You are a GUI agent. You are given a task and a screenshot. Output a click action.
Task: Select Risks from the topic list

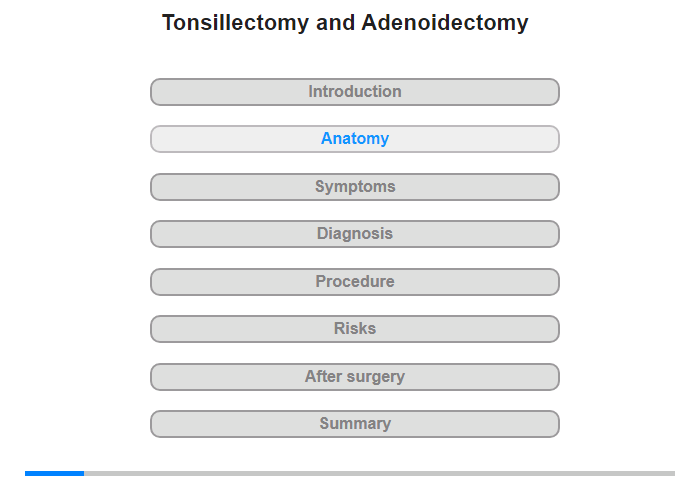[355, 328]
